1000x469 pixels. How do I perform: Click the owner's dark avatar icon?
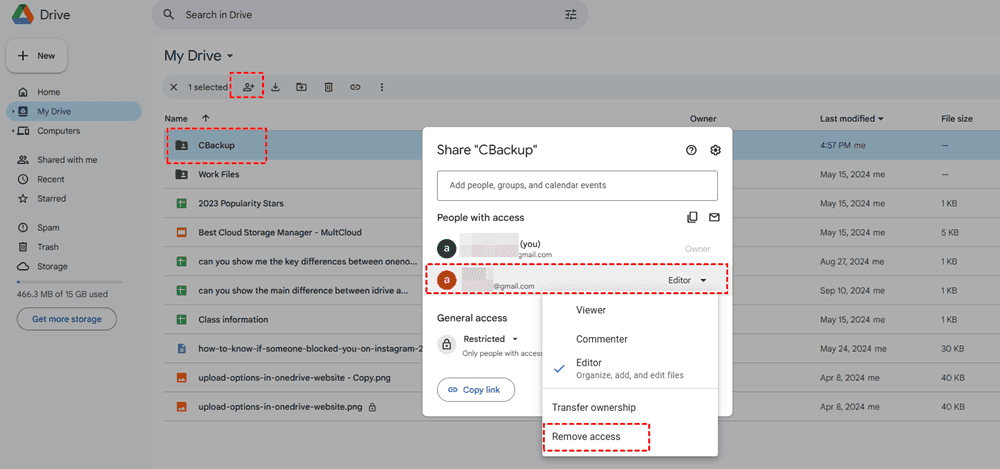tap(446, 248)
